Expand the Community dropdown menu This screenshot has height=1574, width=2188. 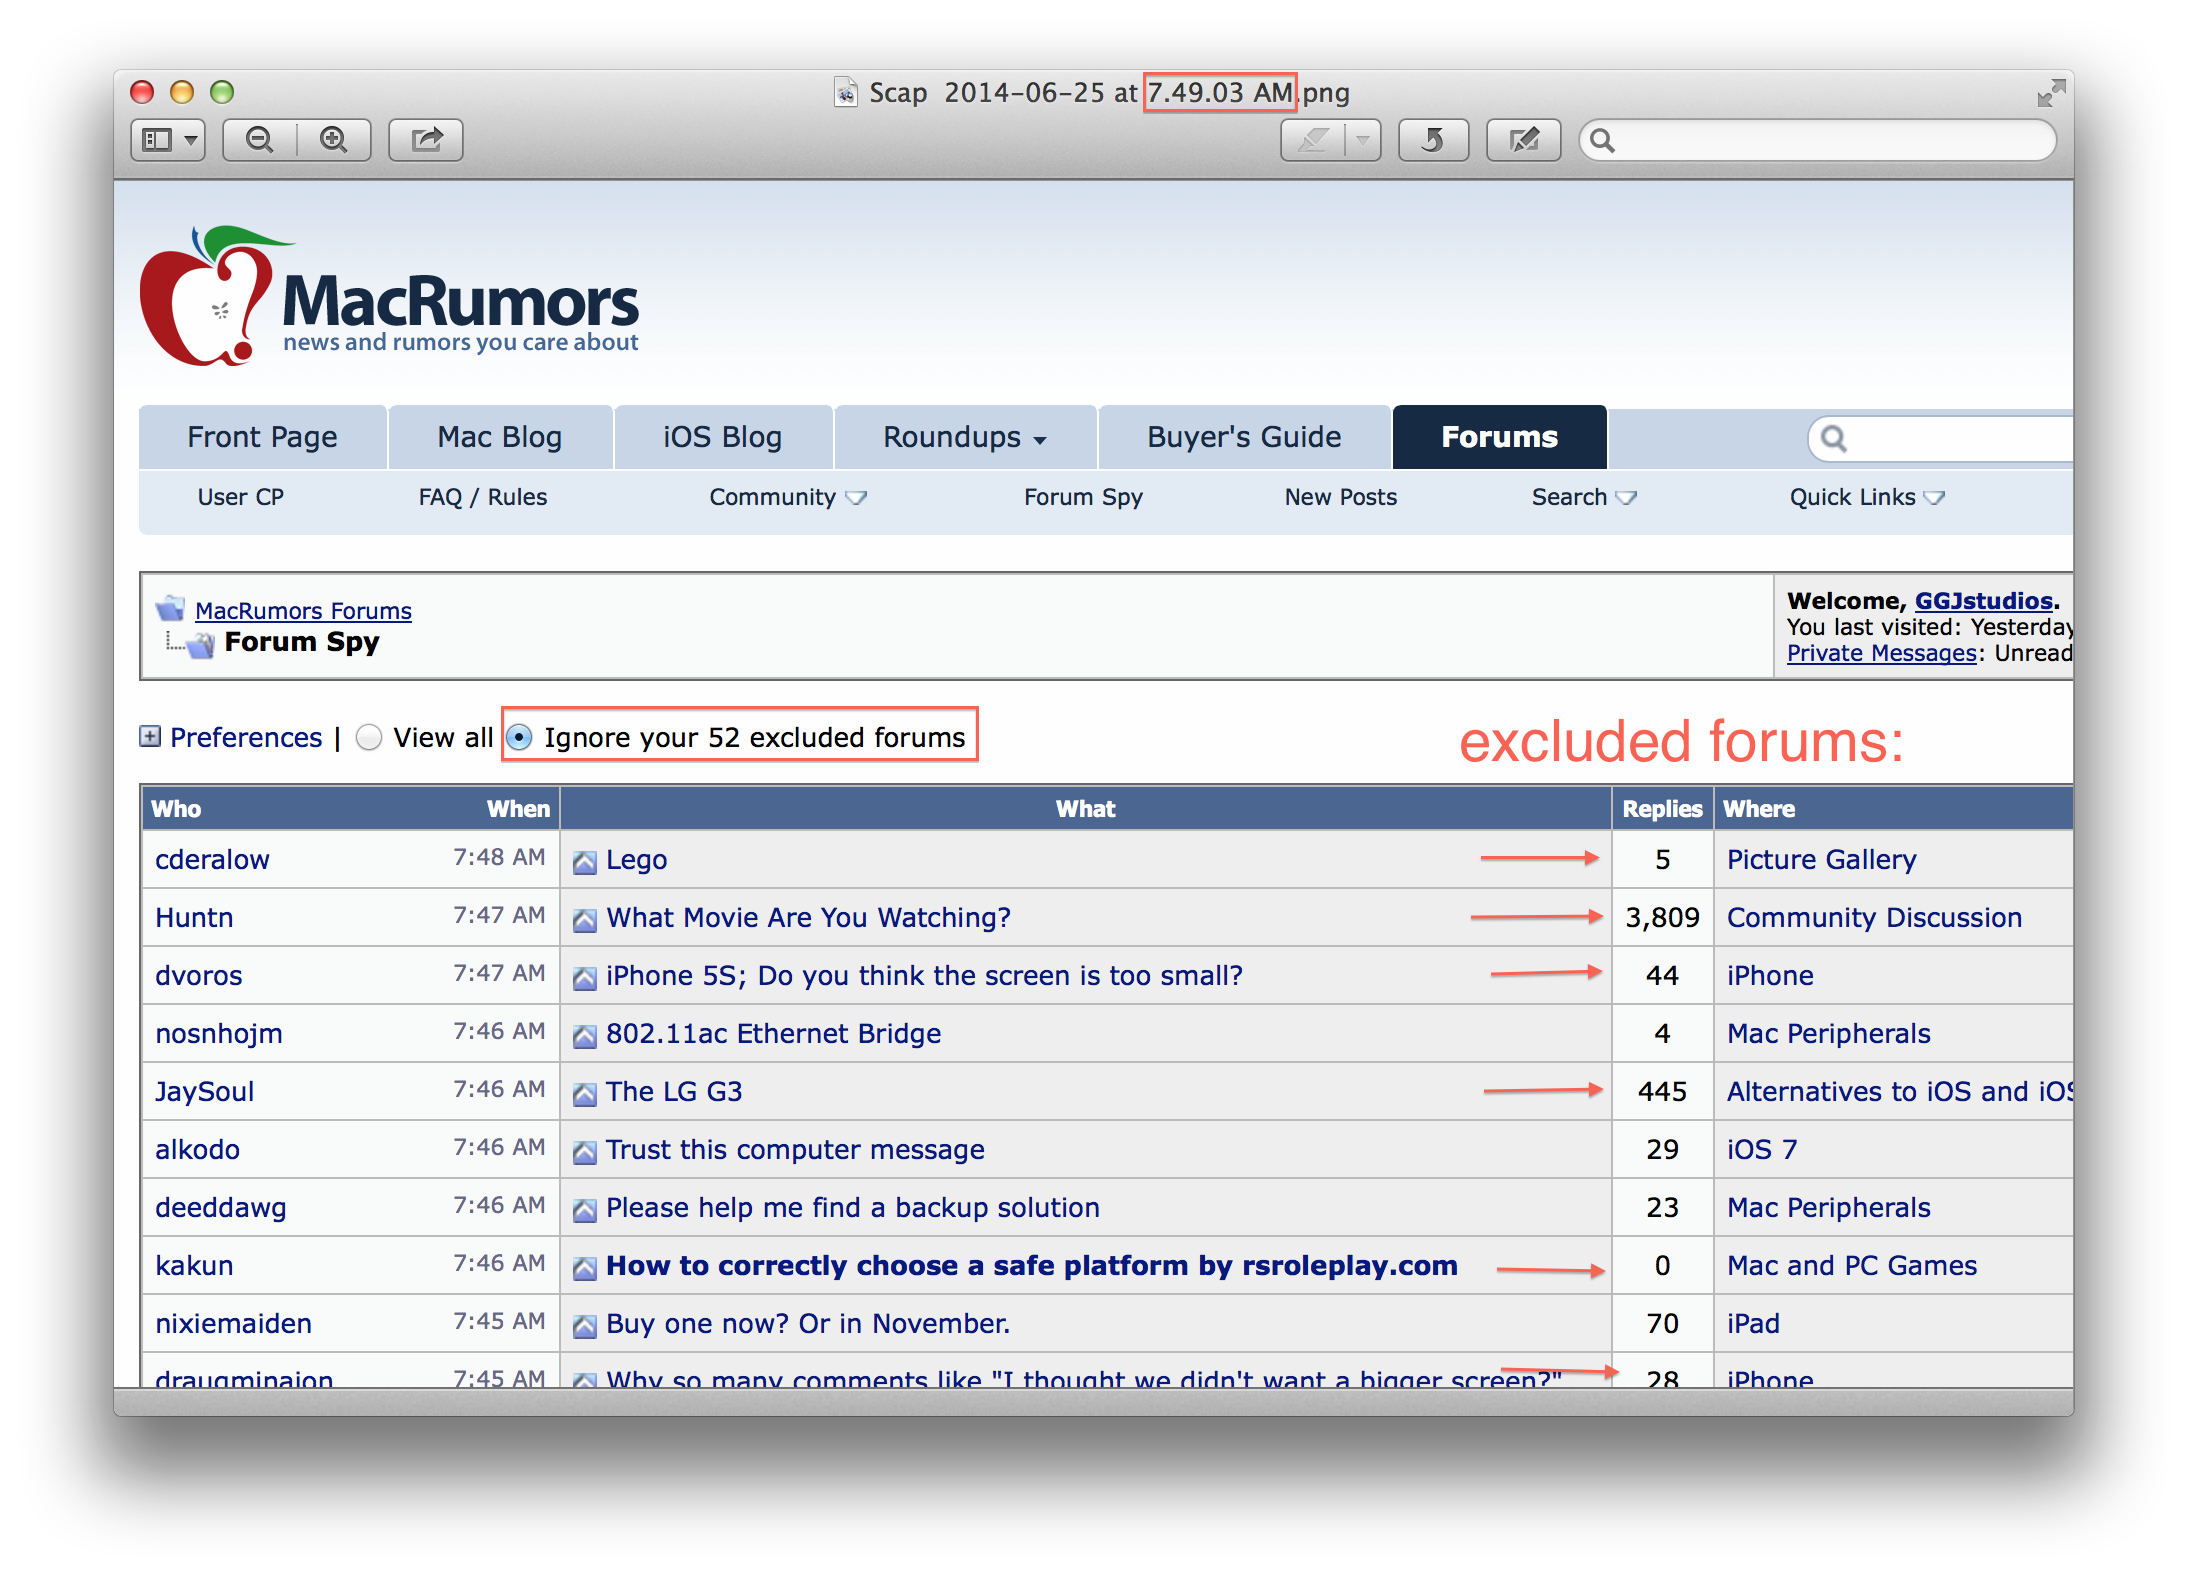[x=788, y=497]
